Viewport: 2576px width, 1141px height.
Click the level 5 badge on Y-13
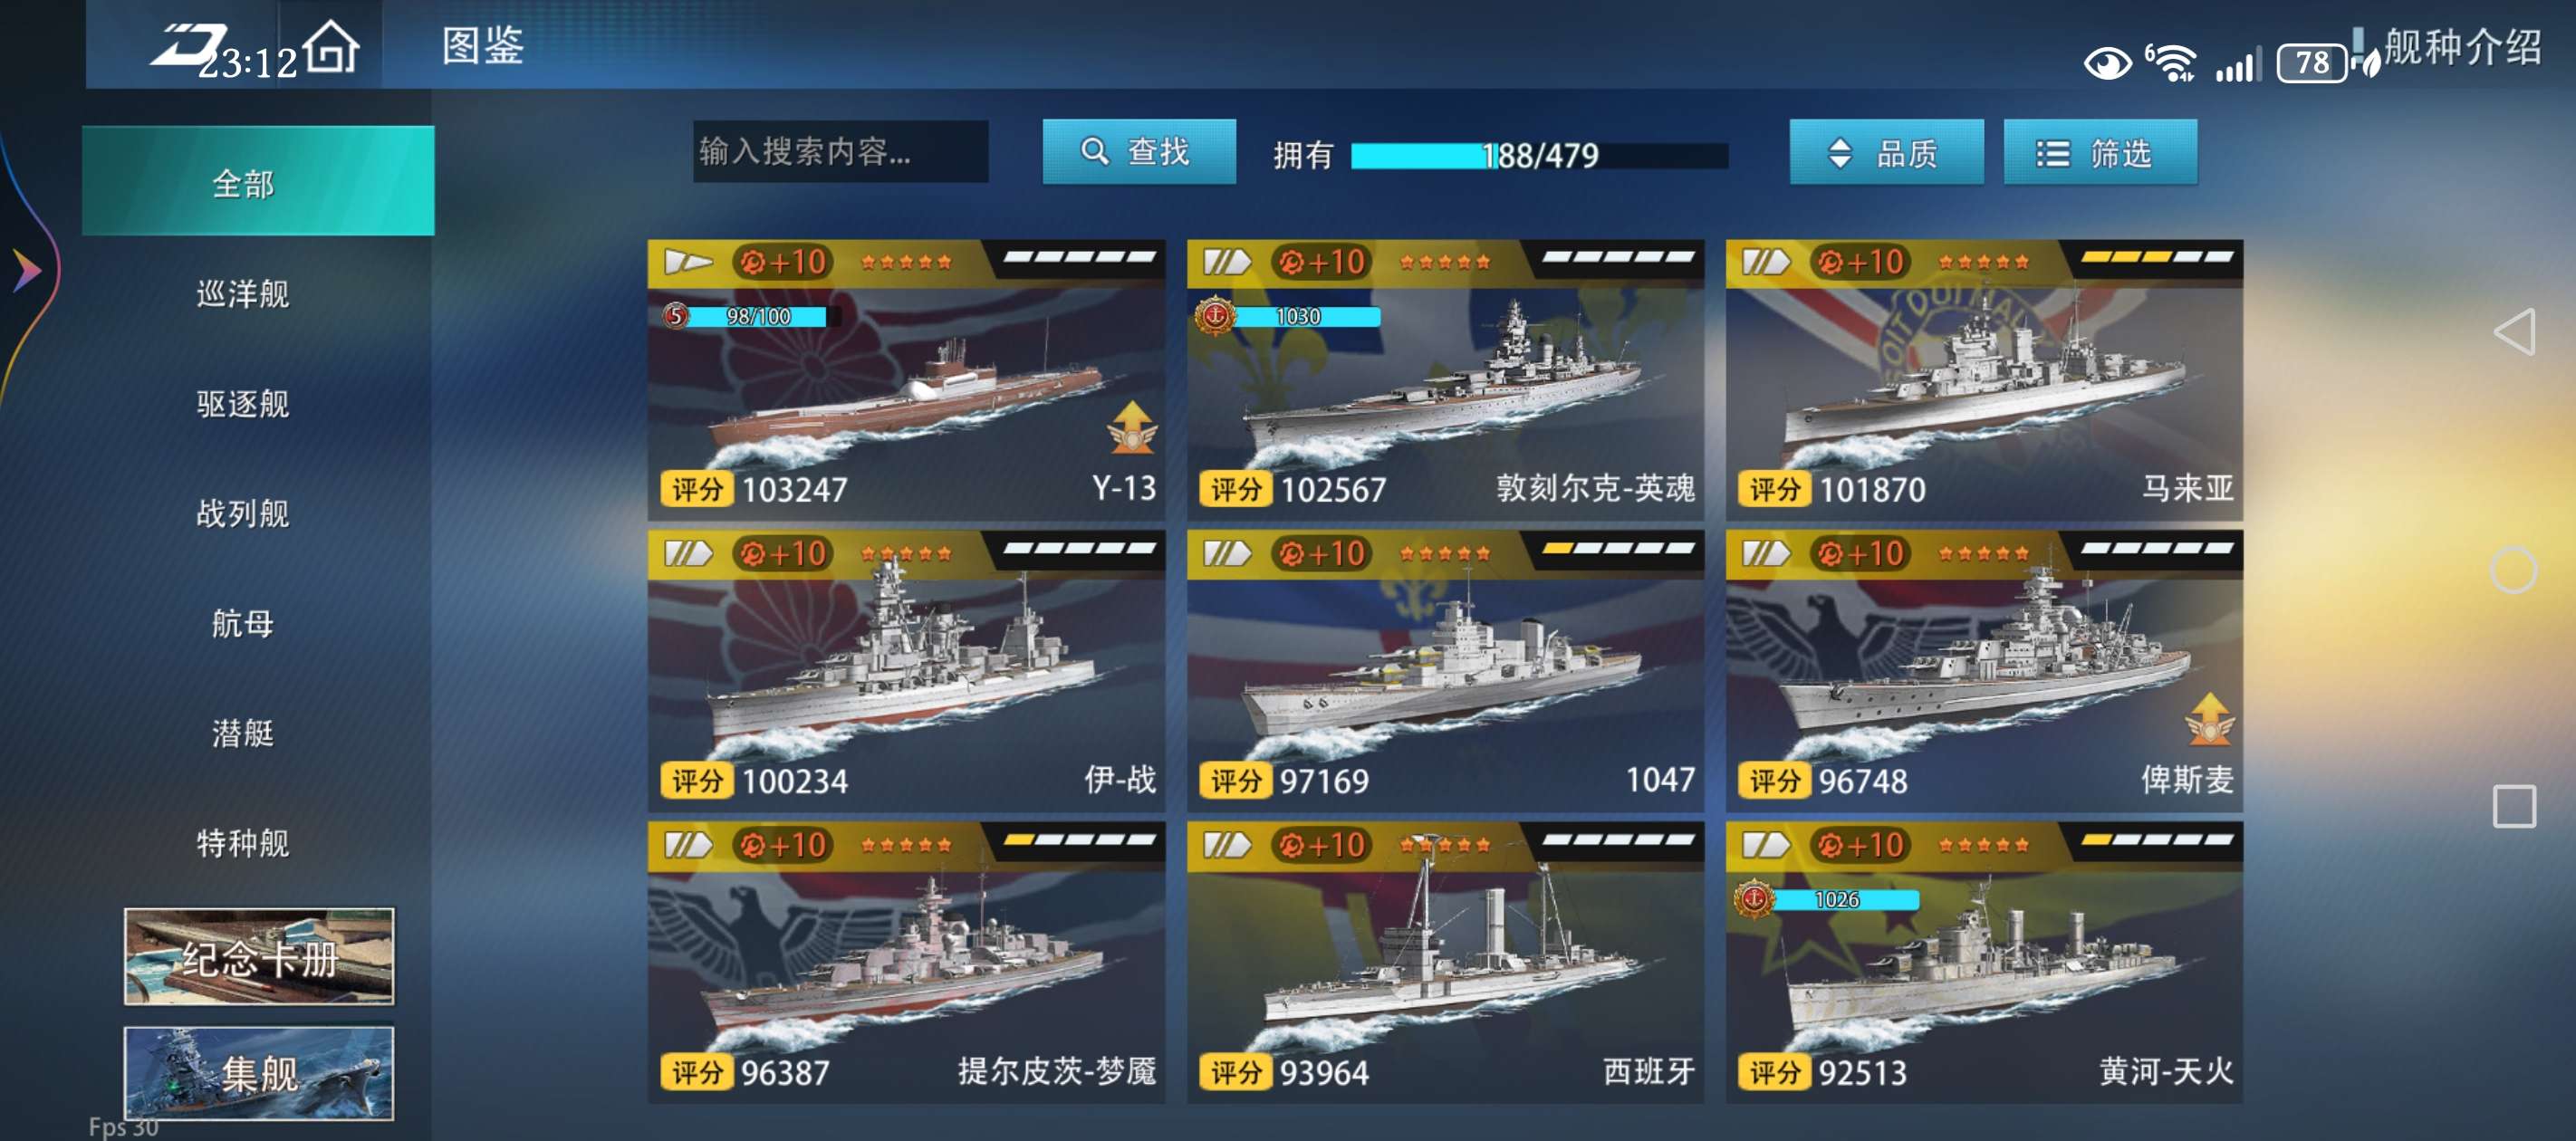pyautogui.click(x=676, y=316)
